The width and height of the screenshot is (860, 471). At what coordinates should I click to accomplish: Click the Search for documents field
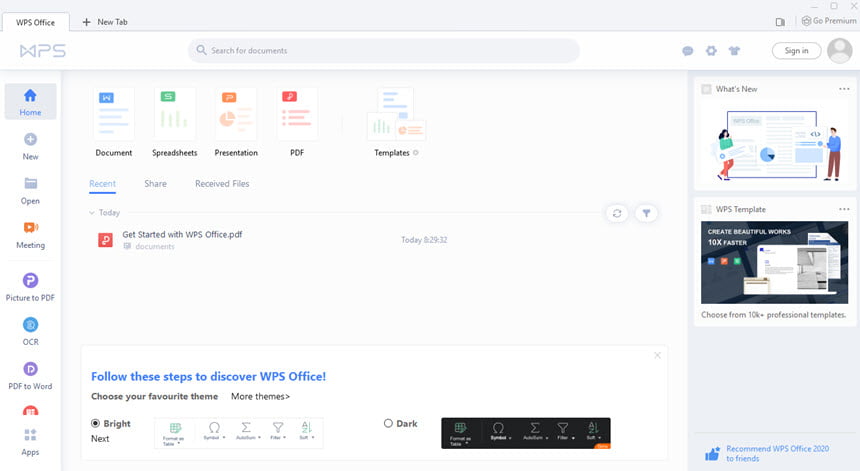coord(384,50)
